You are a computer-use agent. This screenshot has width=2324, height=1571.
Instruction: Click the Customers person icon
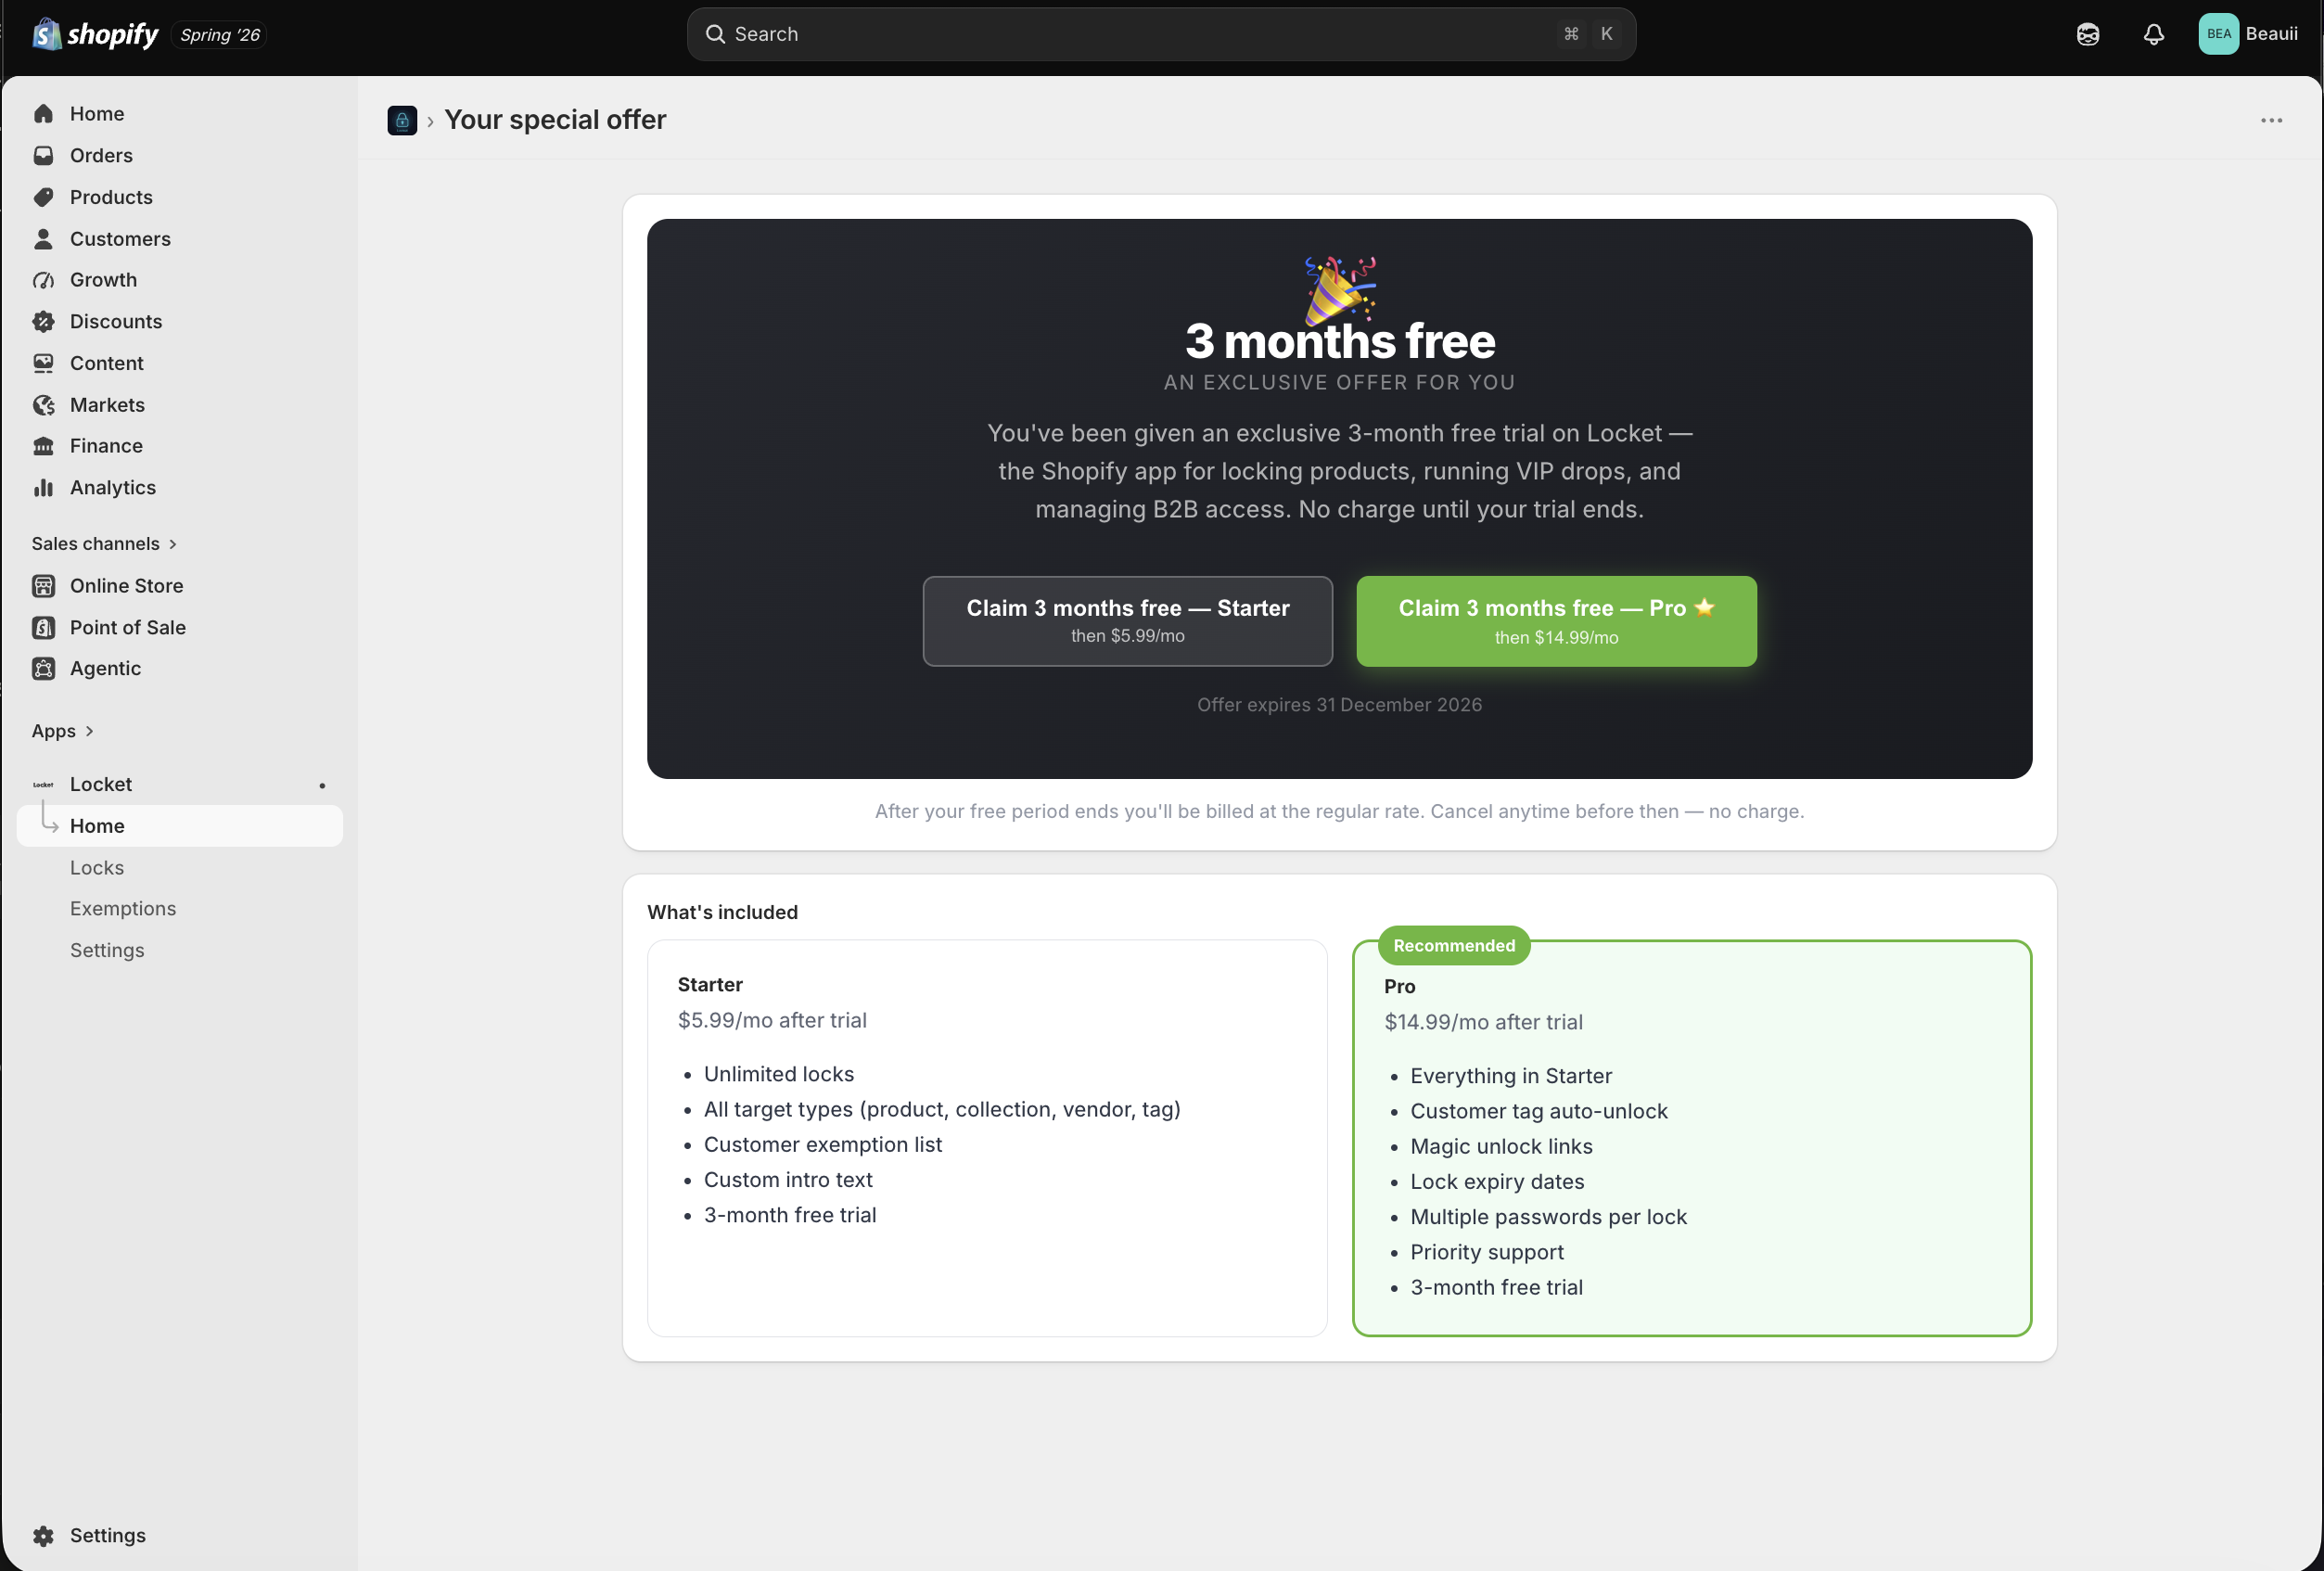[x=43, y=239]
